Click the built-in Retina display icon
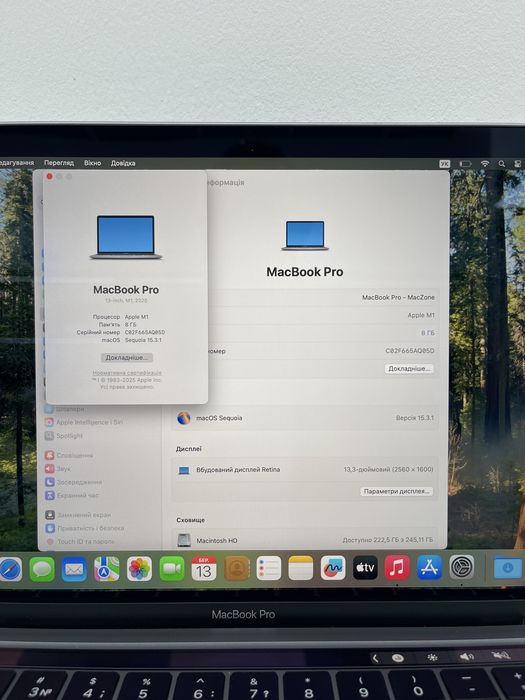525x700 pixels. (184, 470)
